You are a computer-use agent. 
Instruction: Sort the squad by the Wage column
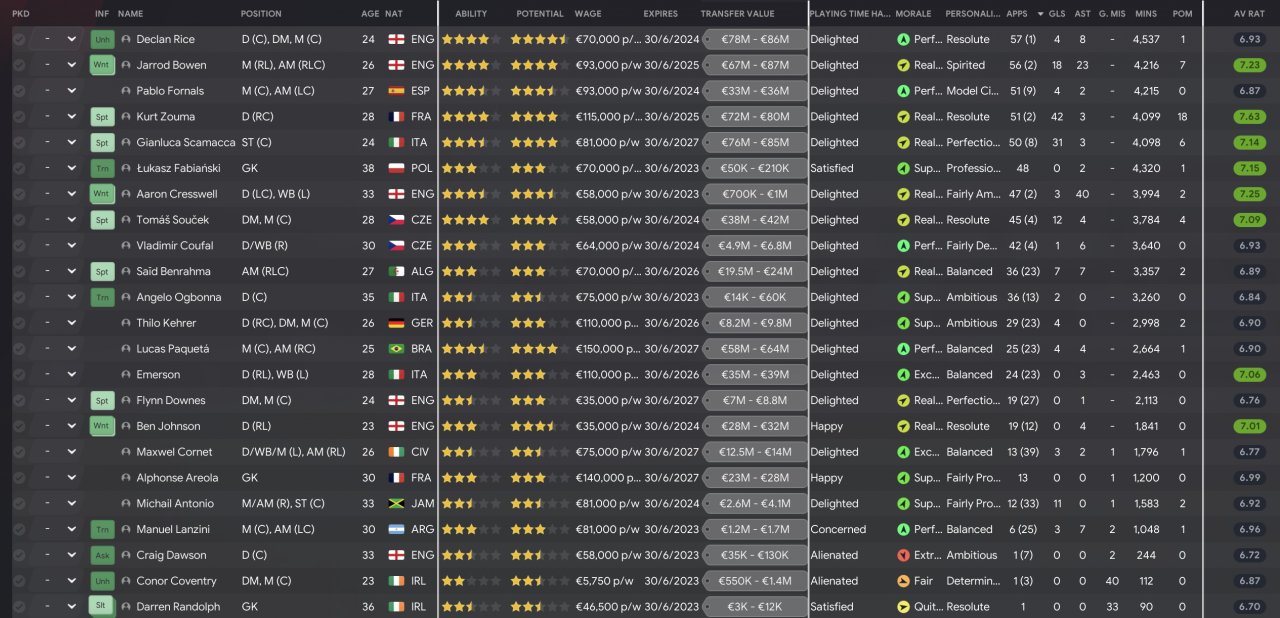pyautogui.click(x=588, y=14)
